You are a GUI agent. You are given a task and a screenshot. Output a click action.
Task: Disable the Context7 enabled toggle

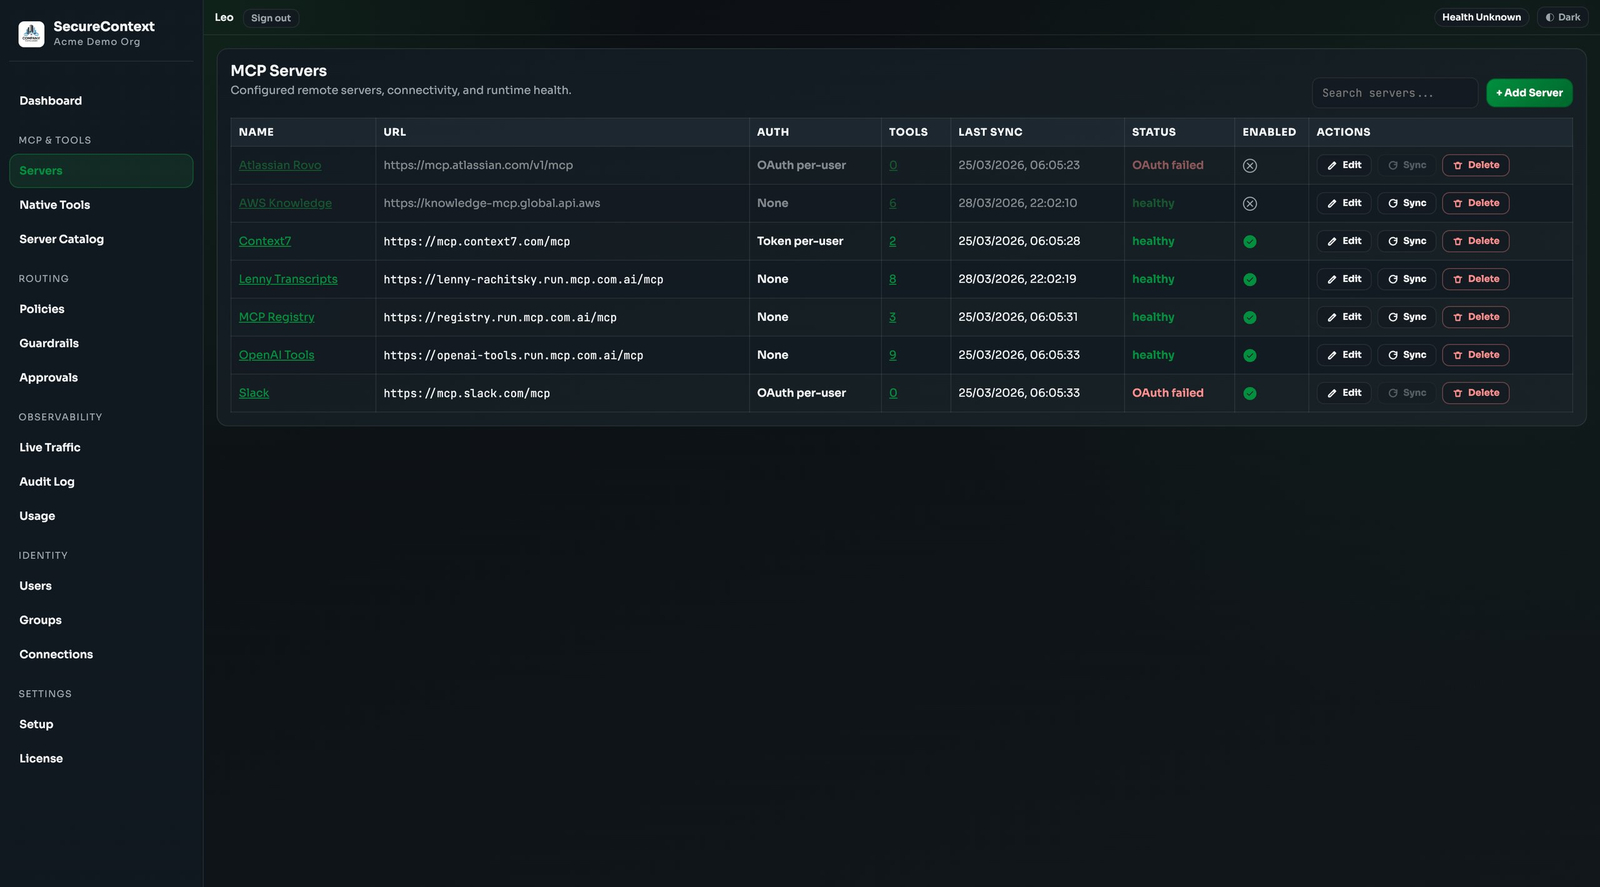(1249, 242)
